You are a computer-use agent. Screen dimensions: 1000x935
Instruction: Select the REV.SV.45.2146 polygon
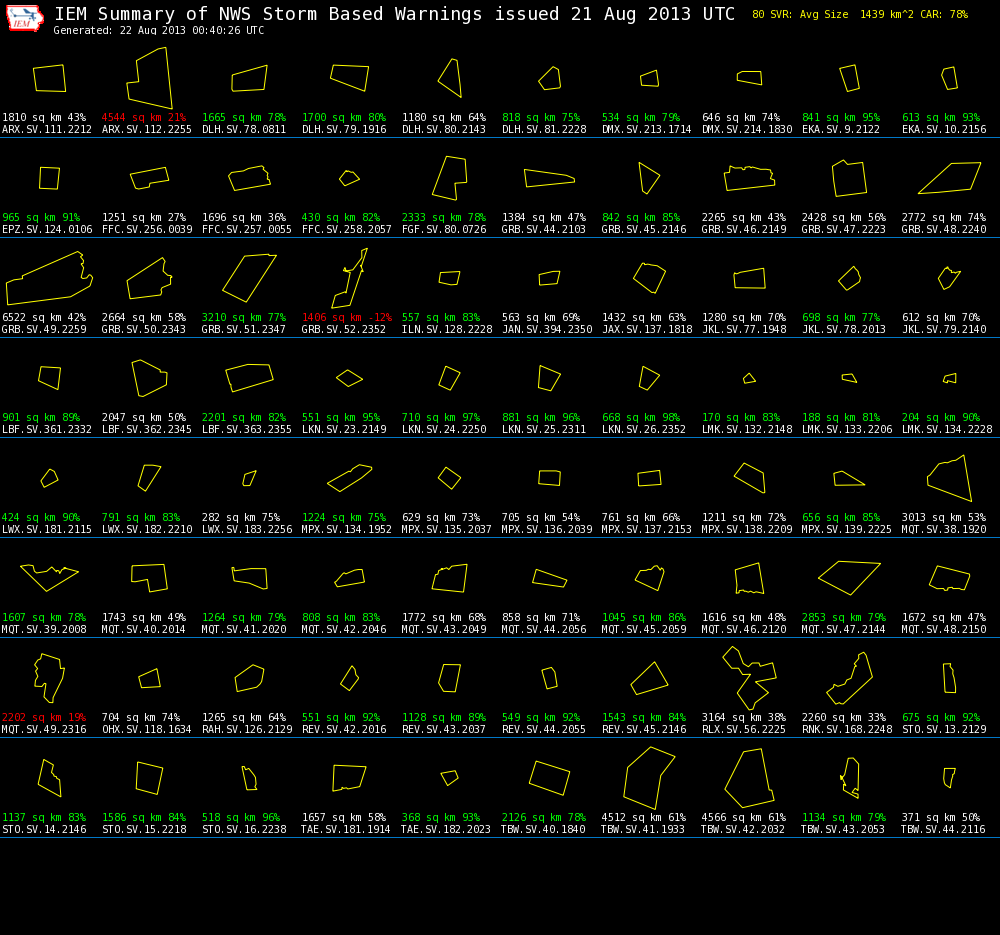pos(649,677)
